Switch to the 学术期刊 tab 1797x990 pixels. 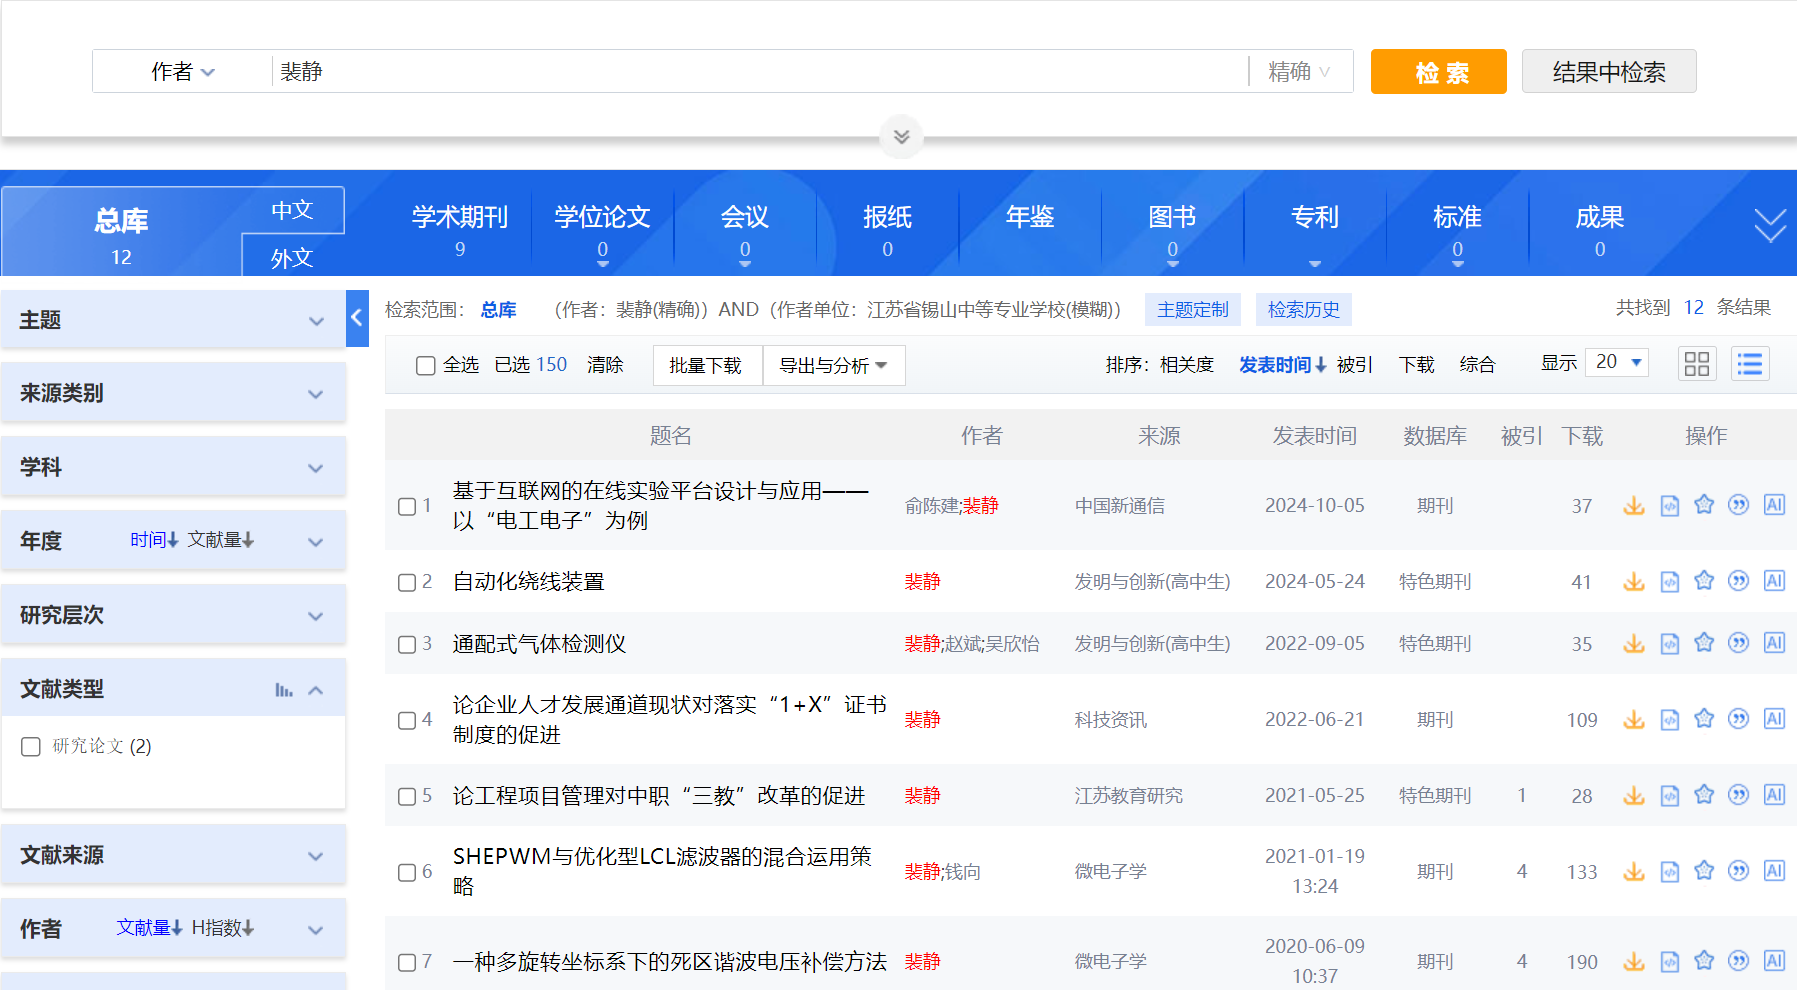click(460, 228)
